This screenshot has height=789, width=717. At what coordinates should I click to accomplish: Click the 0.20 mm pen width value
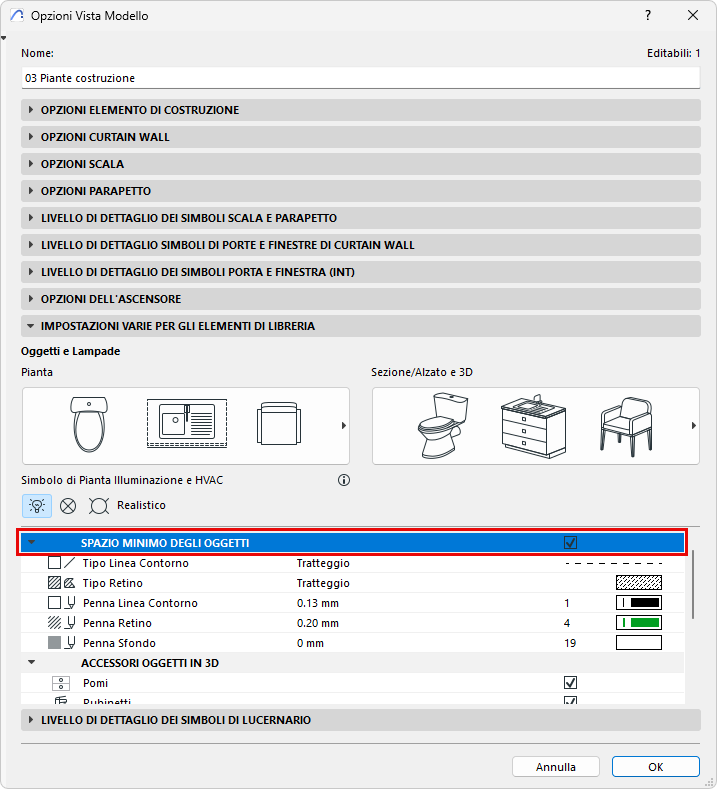[x=317, y=623]
